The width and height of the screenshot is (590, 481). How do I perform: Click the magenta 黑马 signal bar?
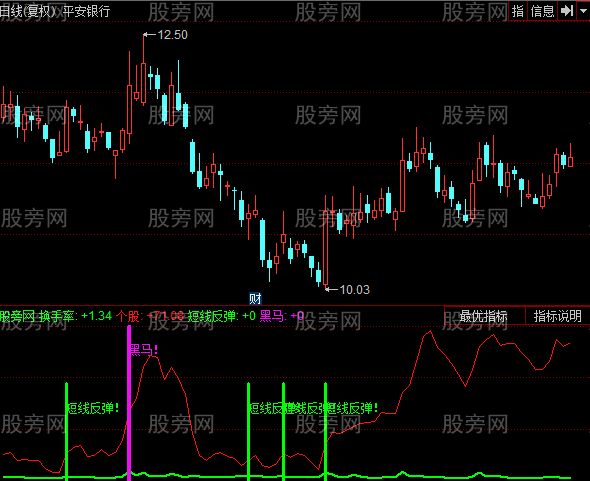(129, 403)
